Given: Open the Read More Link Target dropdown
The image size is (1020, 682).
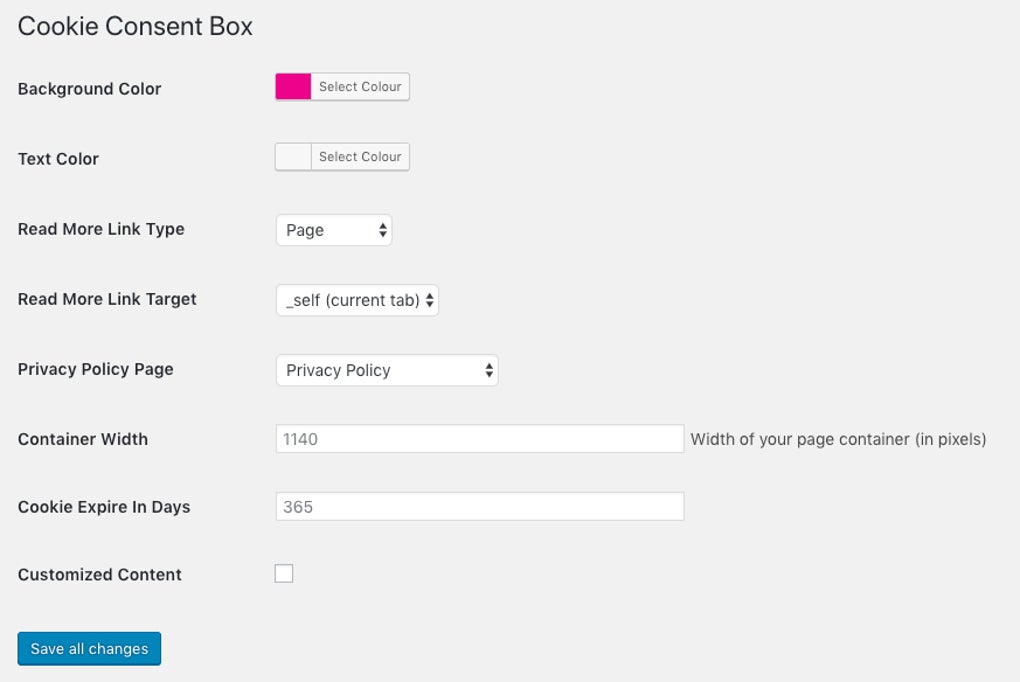Looking at the screenshot, I should (x=357, y=300).
